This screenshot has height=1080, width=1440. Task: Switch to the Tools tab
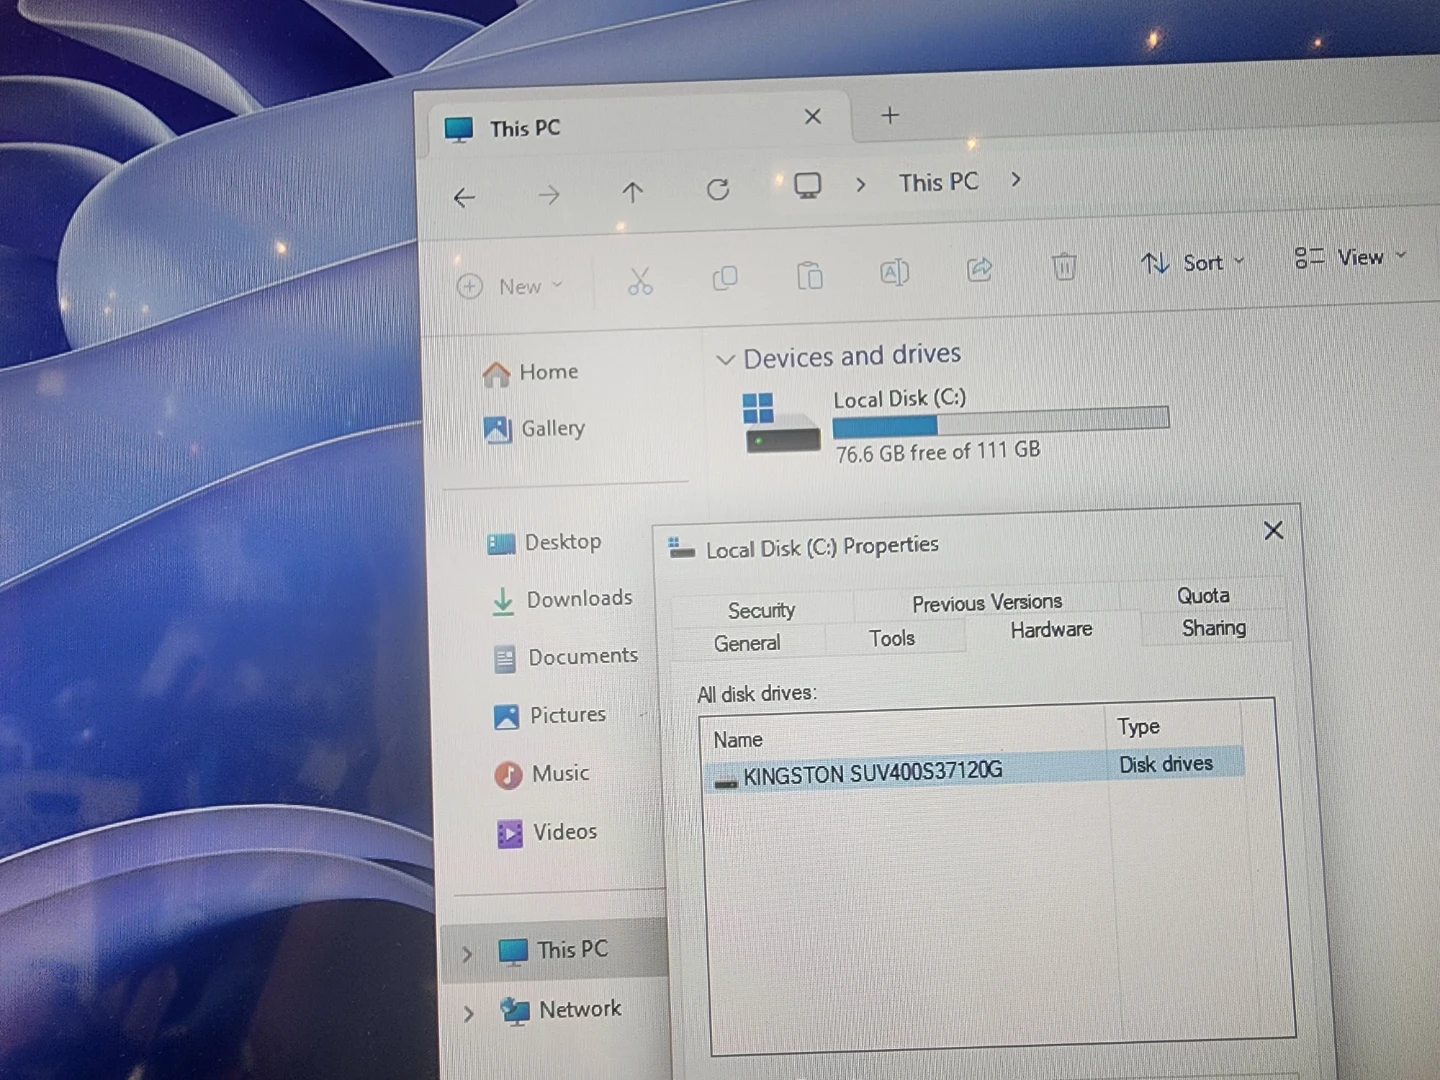point(892,638)
